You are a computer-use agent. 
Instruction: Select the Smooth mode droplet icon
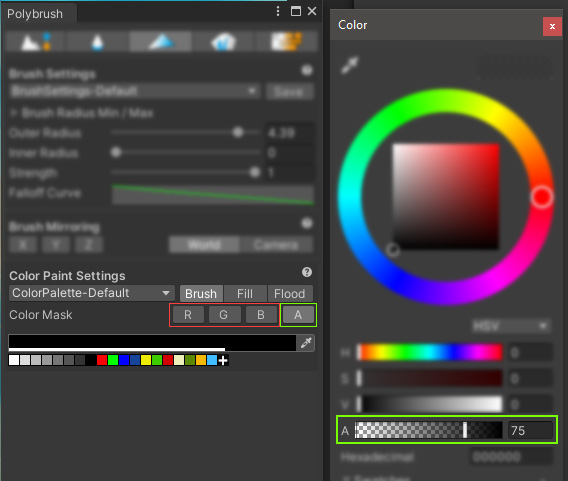[97, 42]
